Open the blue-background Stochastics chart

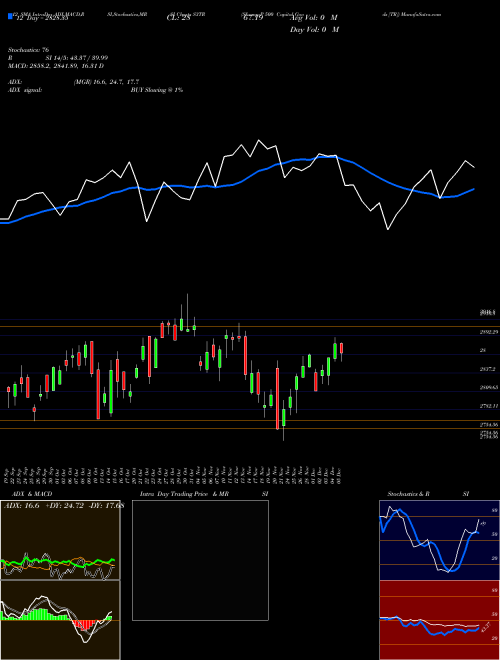pyautogui.click(x=439, y=540)
